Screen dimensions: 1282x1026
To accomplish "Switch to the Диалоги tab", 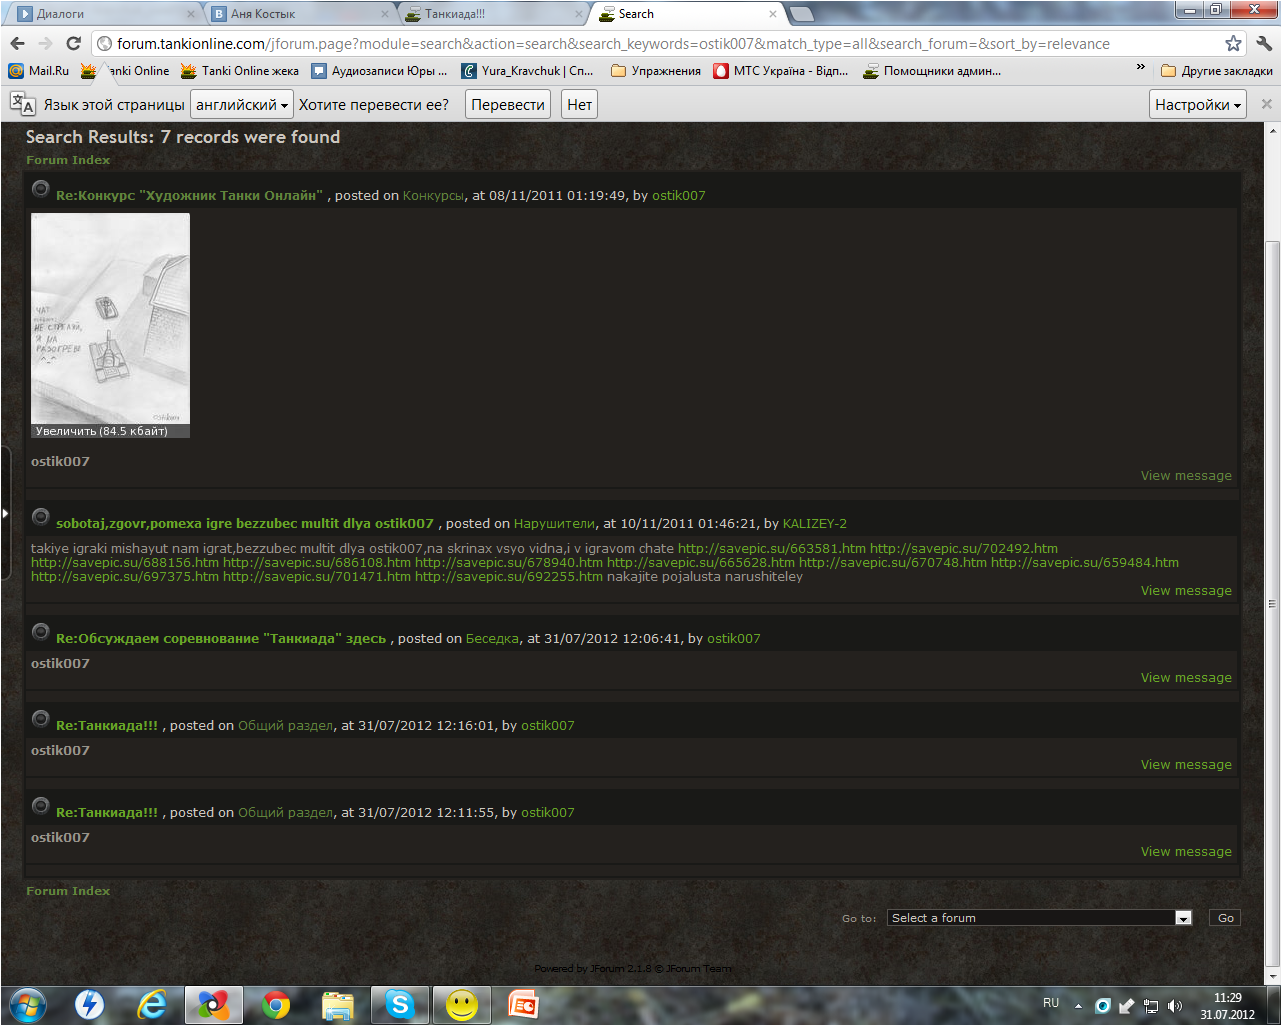I will pos(104,14).
